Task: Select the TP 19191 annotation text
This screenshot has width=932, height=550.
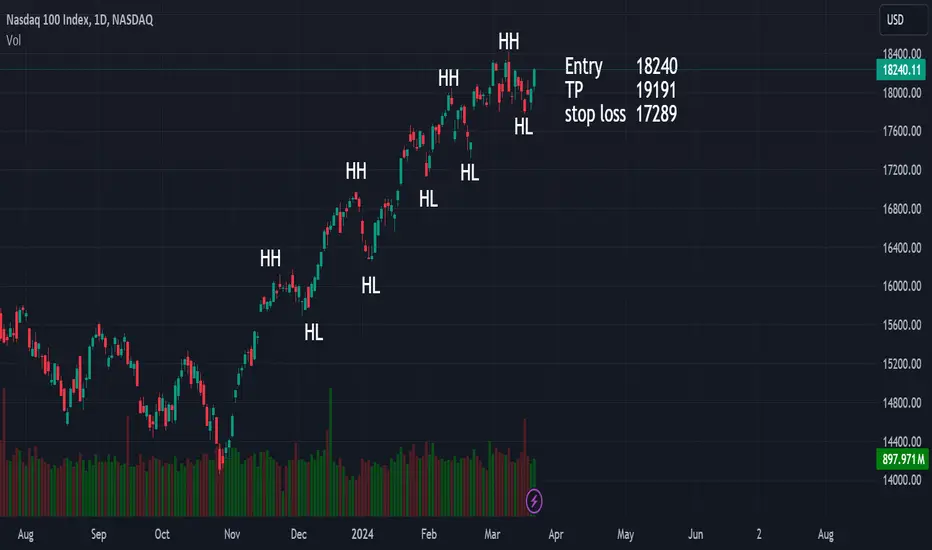Action: 620,90
